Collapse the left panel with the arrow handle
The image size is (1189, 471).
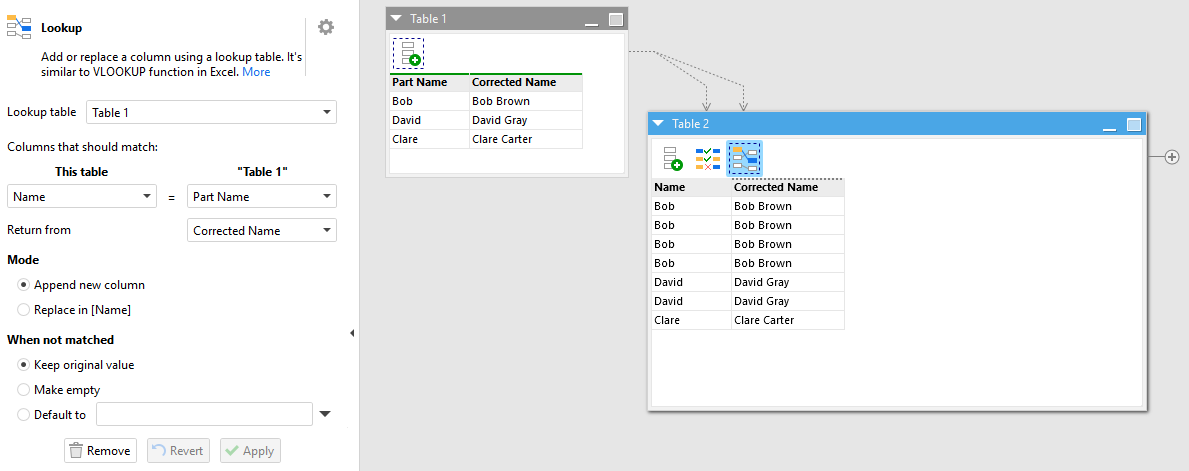[352, 333]
